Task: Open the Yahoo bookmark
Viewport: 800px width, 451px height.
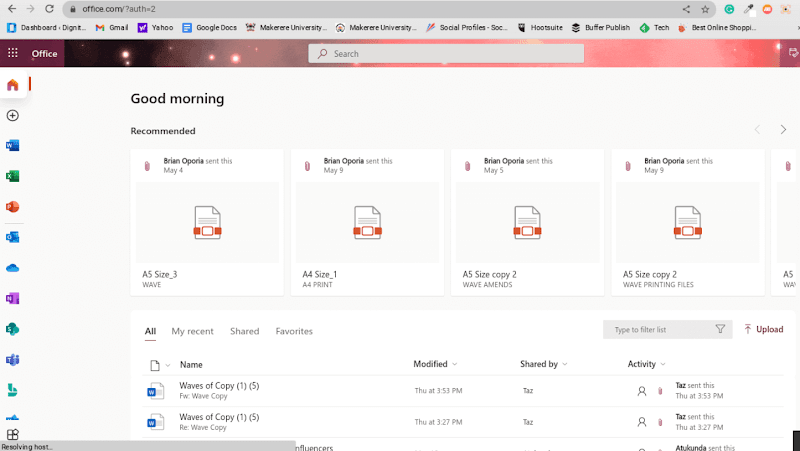Action: (155, 28)
